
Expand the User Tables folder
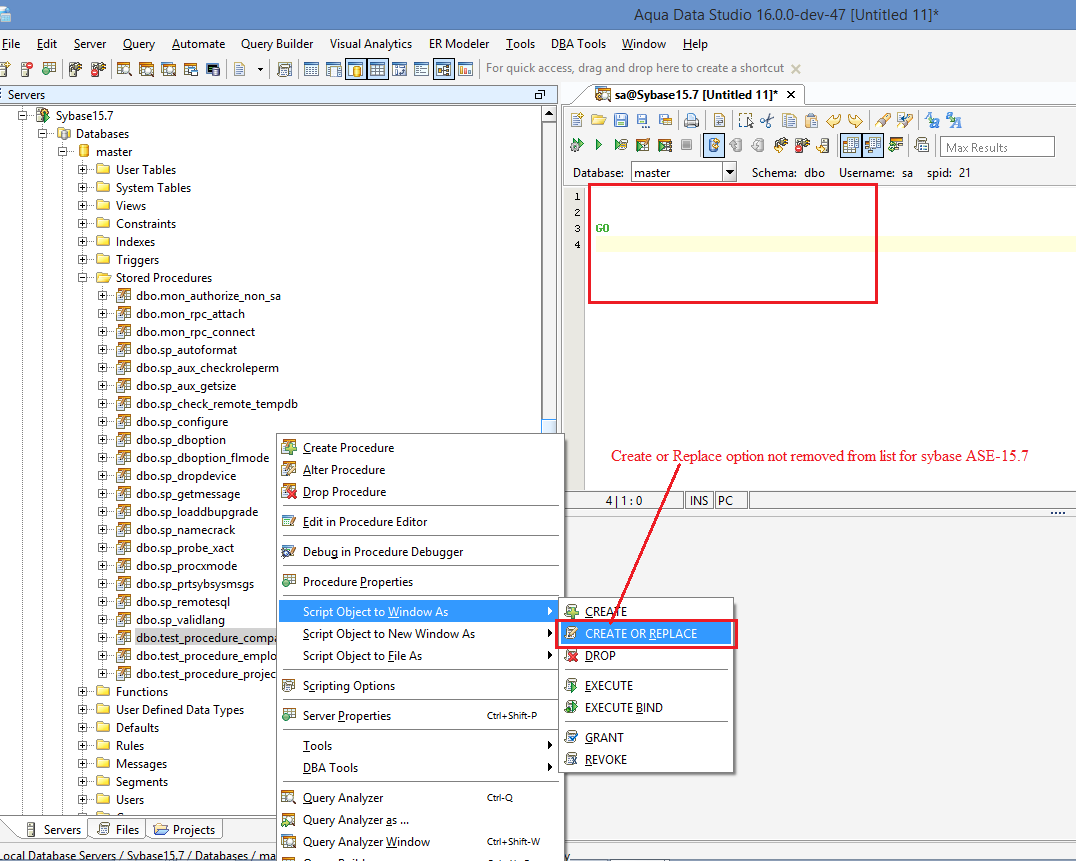[x=82, y=169]
